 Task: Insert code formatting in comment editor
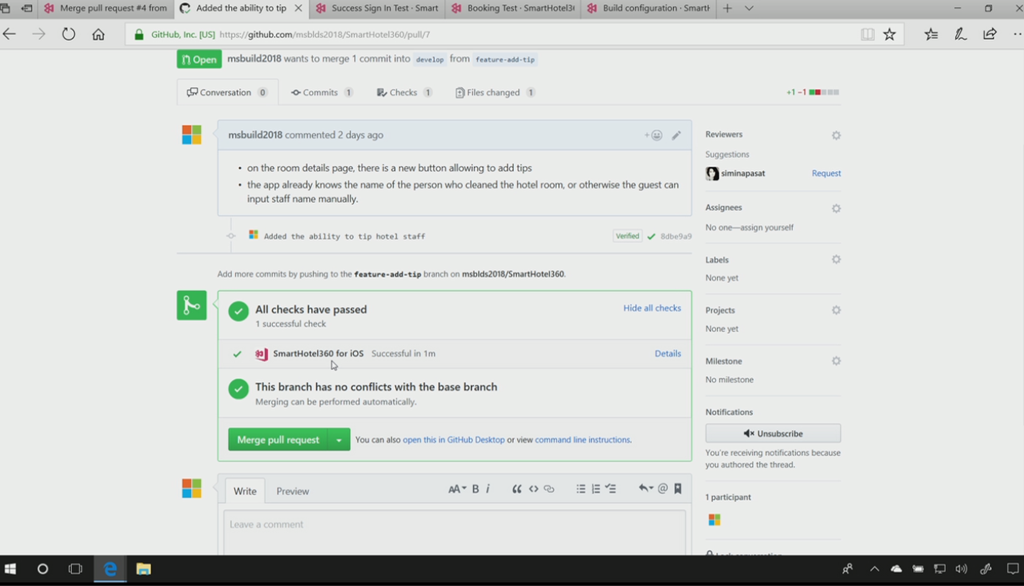point(534,489)
